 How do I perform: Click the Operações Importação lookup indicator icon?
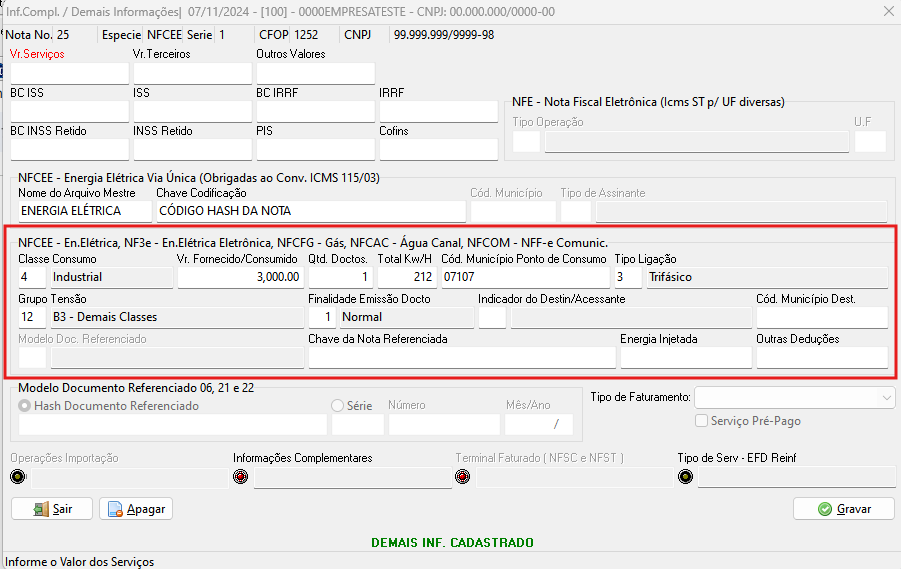pyautogui.click(x=18, y=476)
